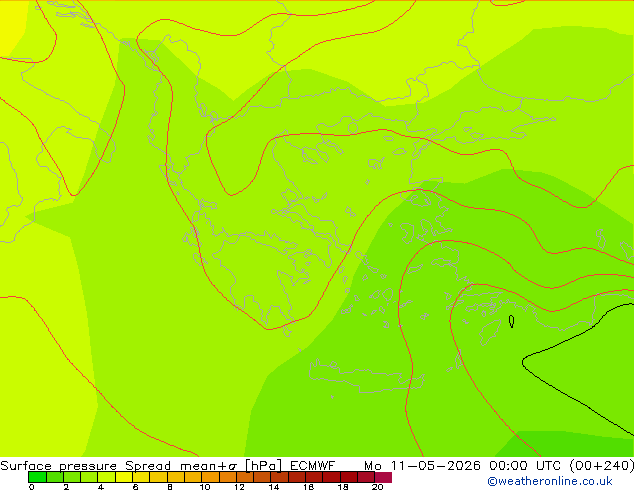634x490 pixels.
Task: Pick the 14–15 hPa rust legend swatch
Action: tap(279, 477)
